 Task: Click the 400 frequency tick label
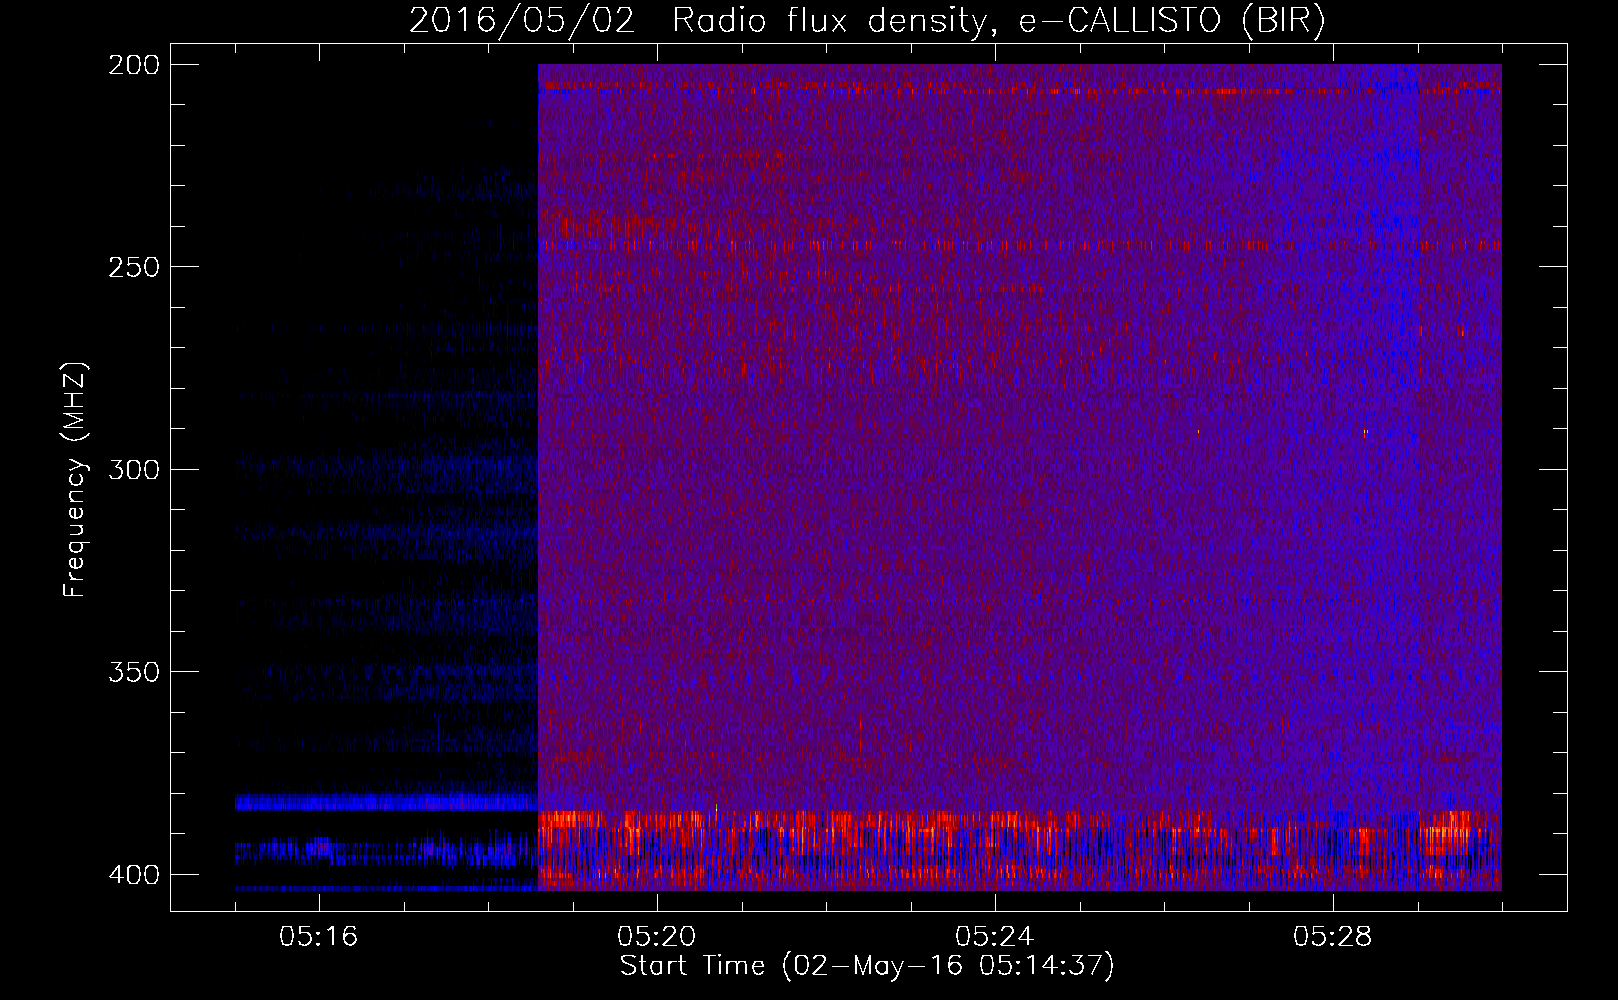point(133,875)
